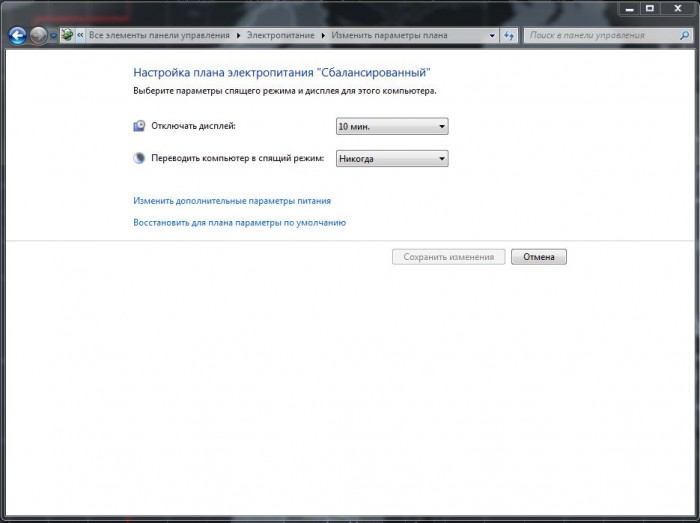Viewport: 700px width, 523px height.
Task: Click the magnifier search icon
Action: click(684, 35)
